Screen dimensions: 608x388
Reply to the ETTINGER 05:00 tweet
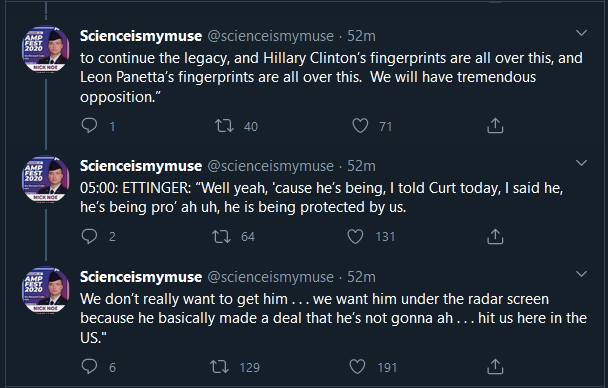point(90,236)
